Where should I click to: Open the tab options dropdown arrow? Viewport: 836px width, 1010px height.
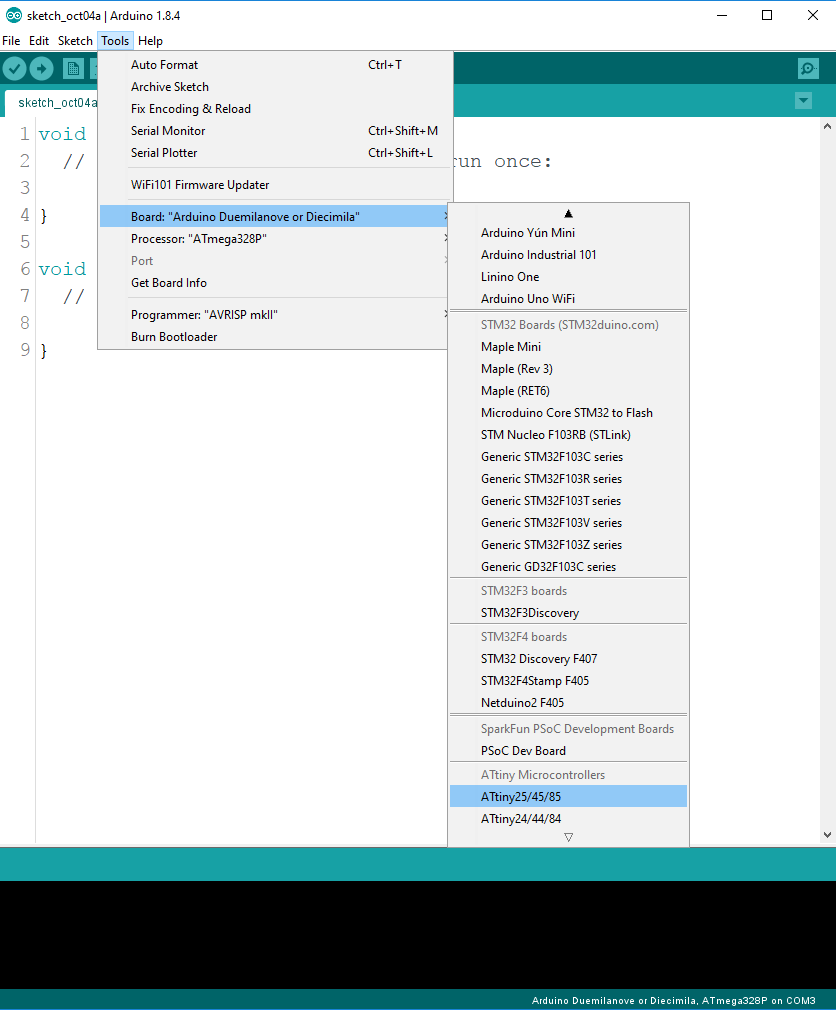point(803,100)
